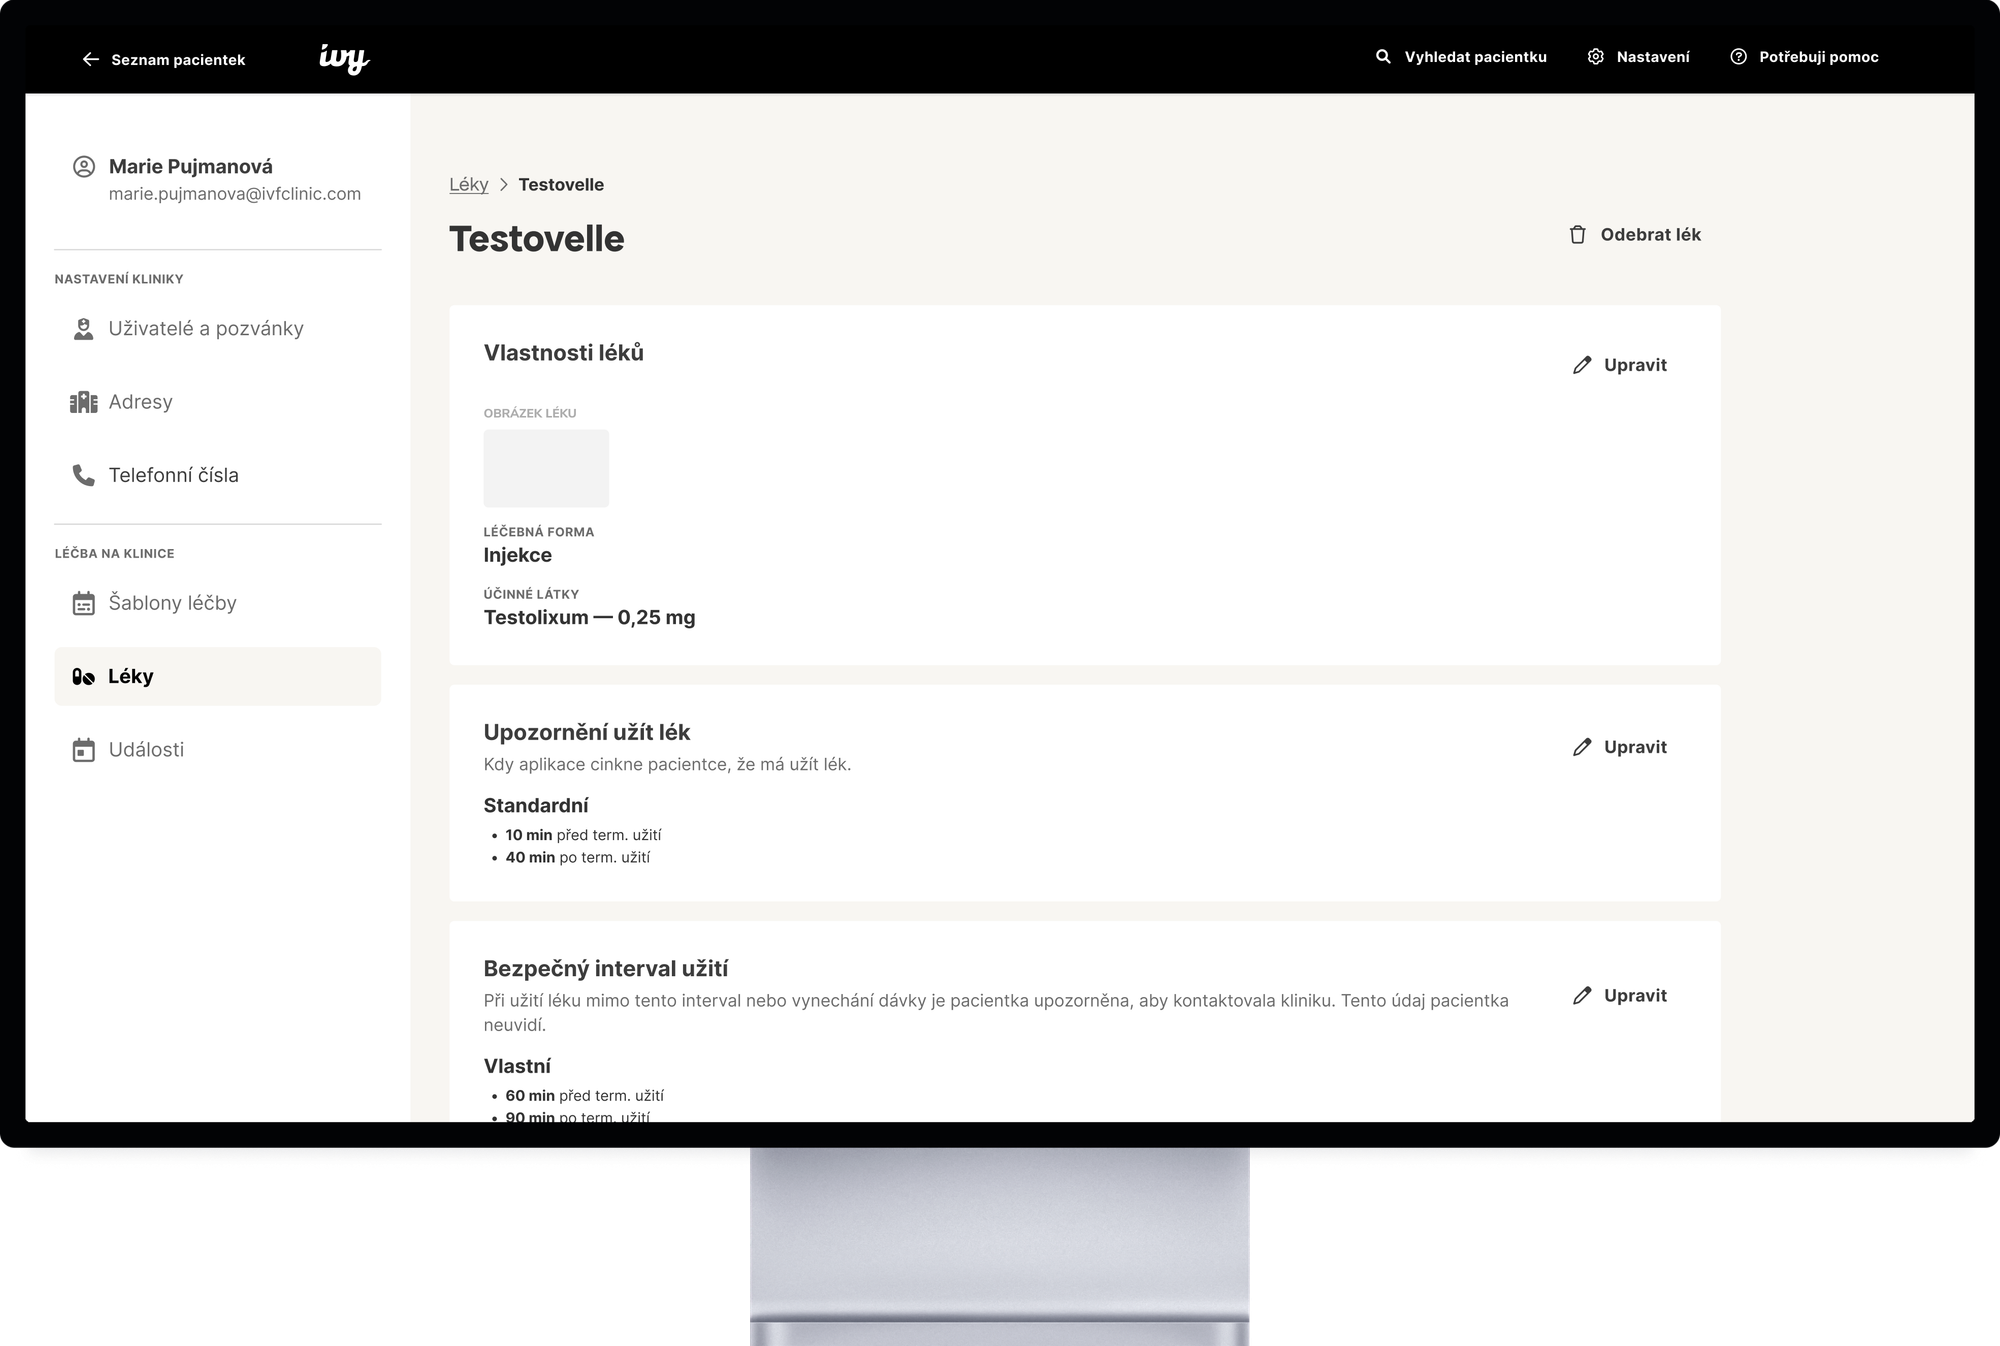Click Vyhledat pacientku text in header
The height and width of the screenshot is (1346, 2000).
[1475, 57]
